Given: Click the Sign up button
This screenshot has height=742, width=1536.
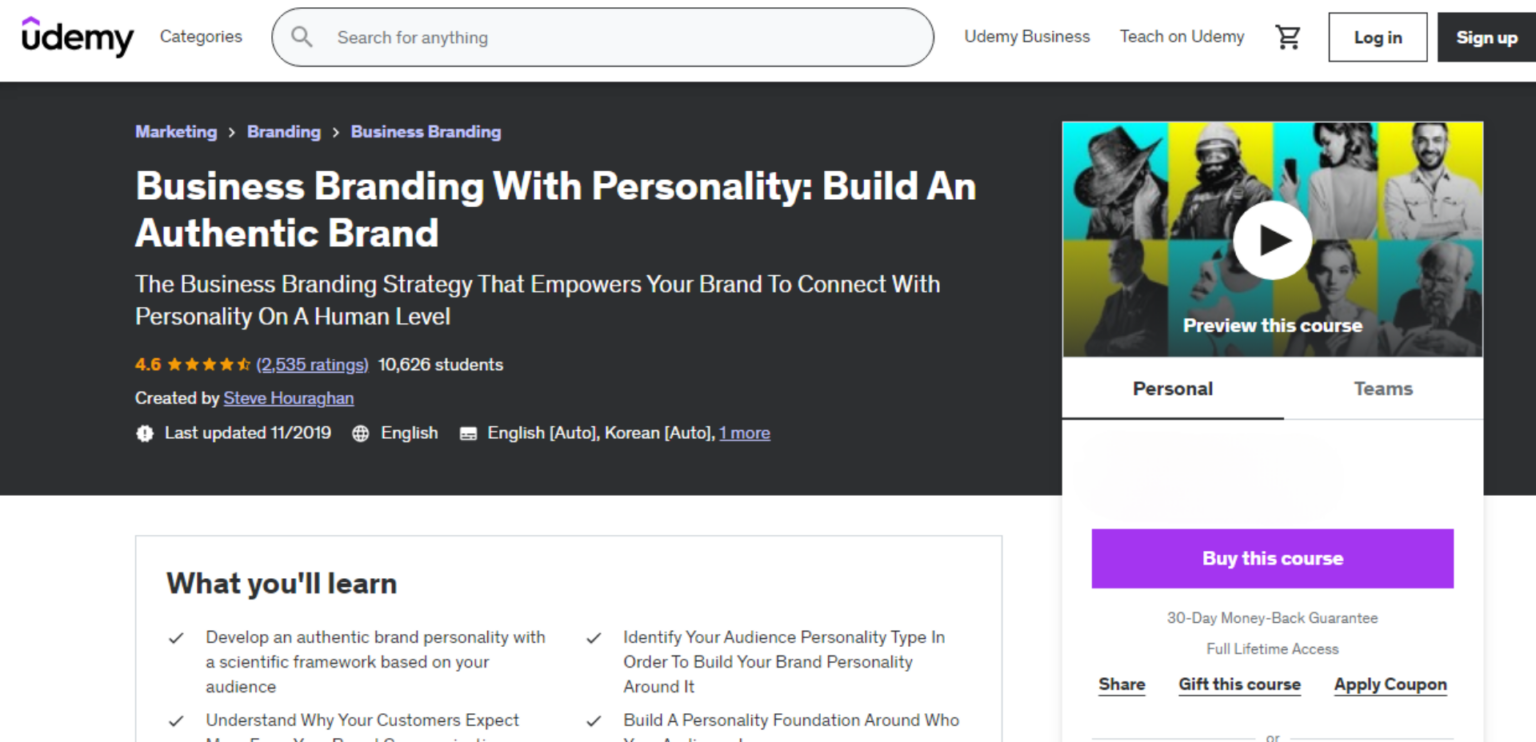Looking at the screenshot, I should tap(1486, 38).
